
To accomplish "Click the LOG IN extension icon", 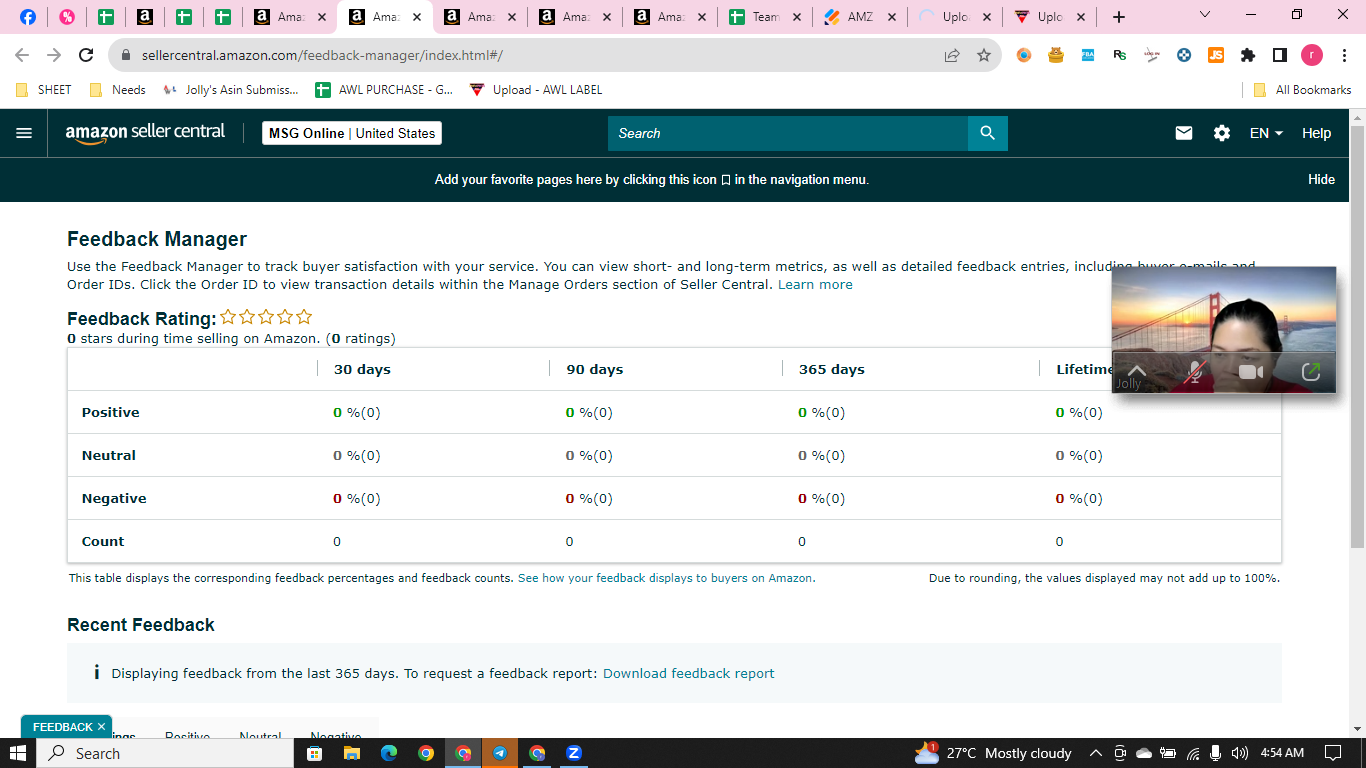I will [x=1152, y=55].
